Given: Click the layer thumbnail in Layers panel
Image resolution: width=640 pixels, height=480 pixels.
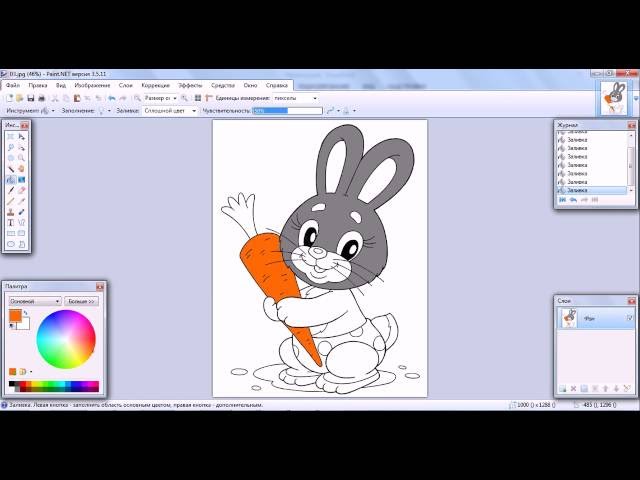Looking at the screenshot, I should 569,318.
